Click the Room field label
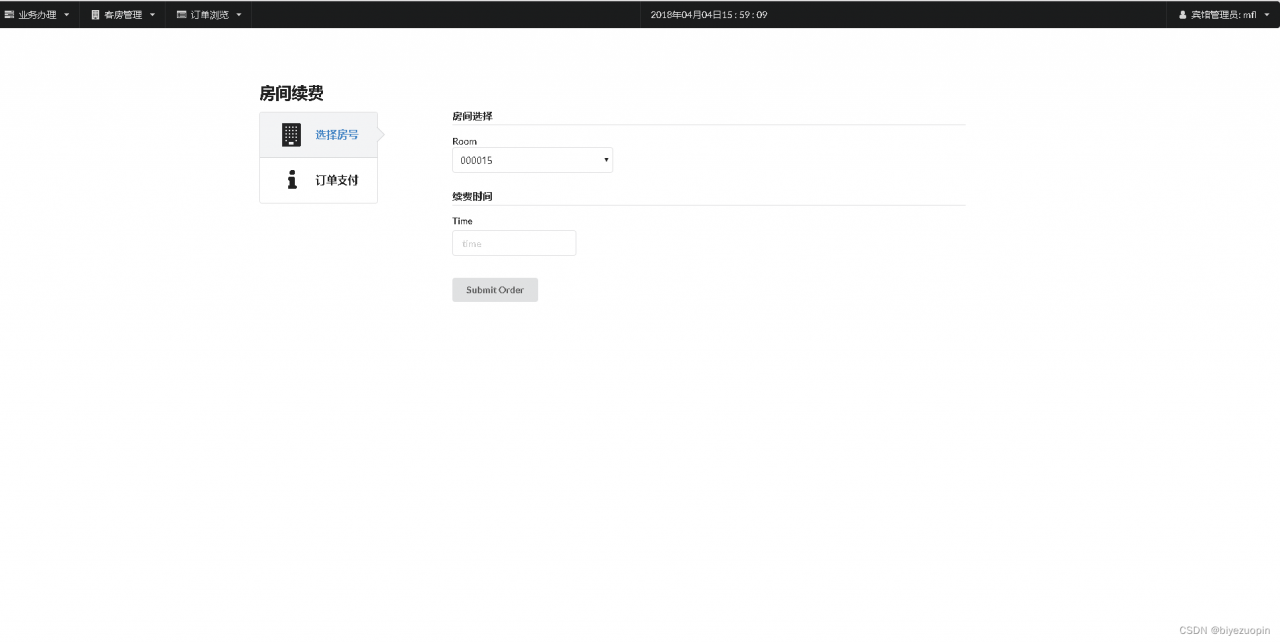This screenshot has width=1280, height=642. pos(464,141)
